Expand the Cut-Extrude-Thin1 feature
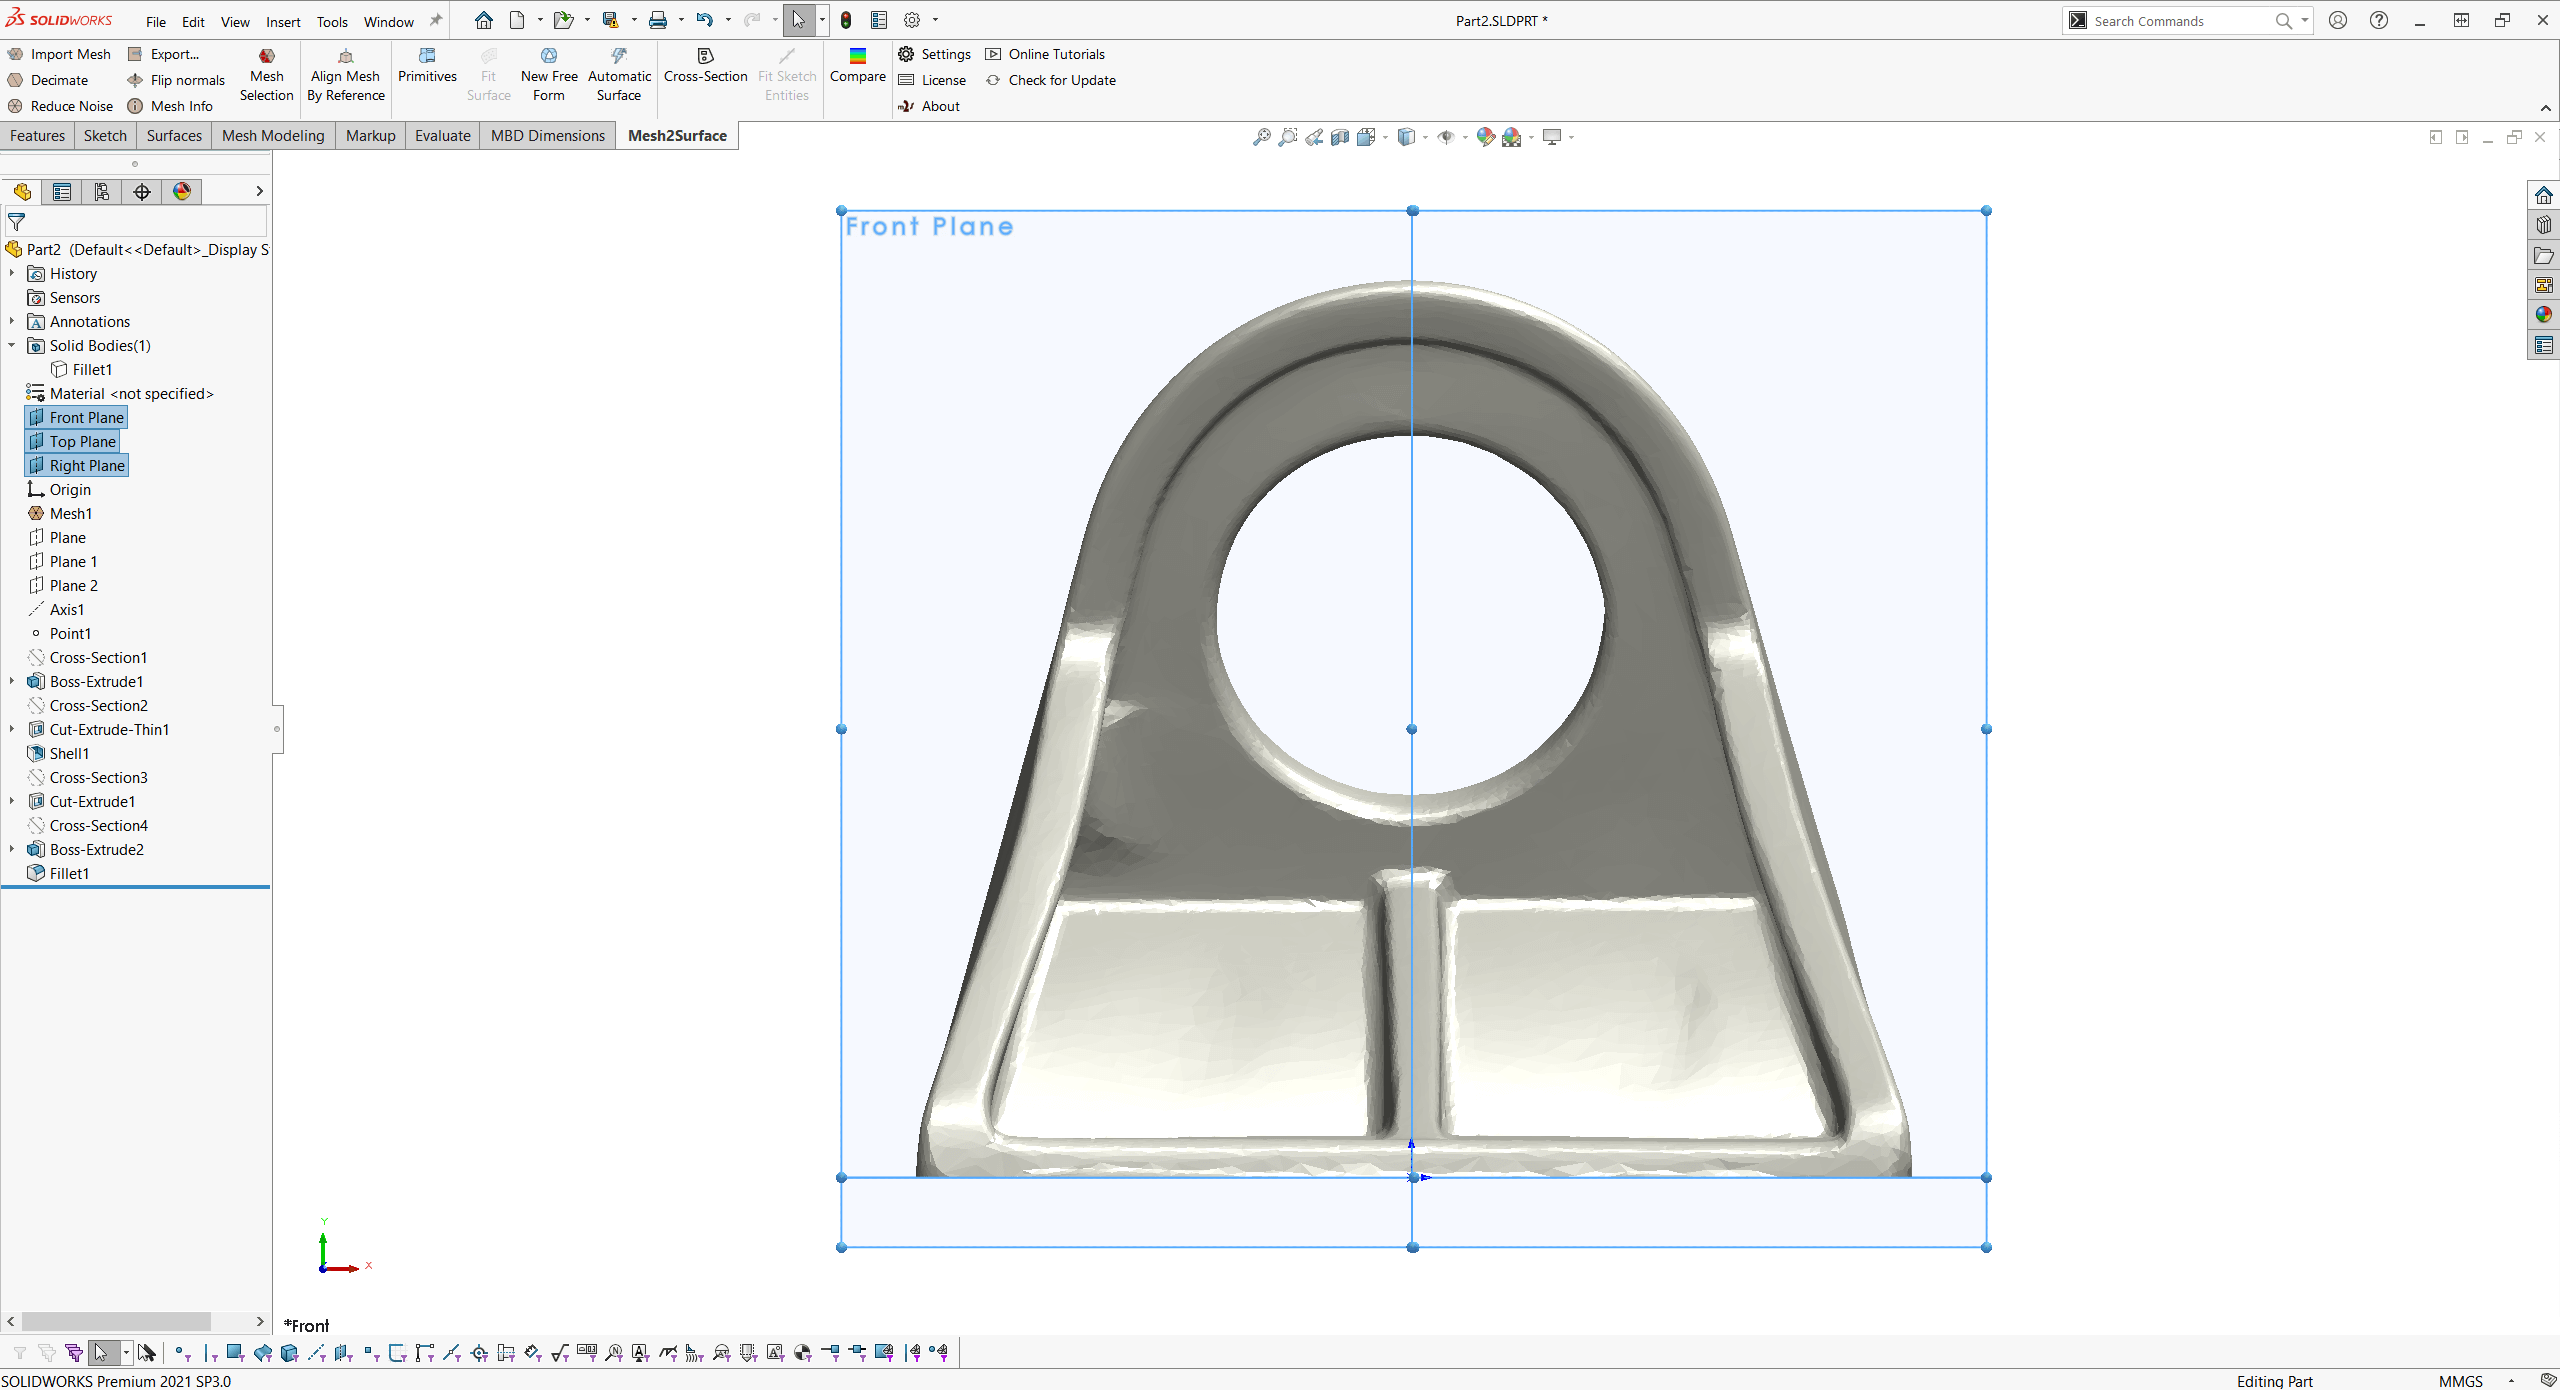The width and height of the screenshot is (2560, 1390). coord(15,729)
